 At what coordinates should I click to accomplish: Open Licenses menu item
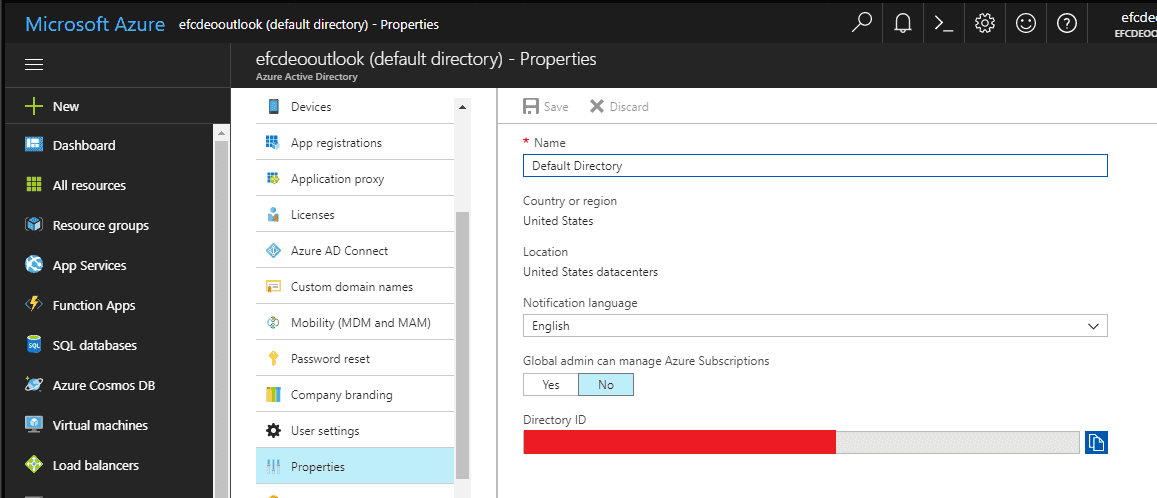[355, 215]
